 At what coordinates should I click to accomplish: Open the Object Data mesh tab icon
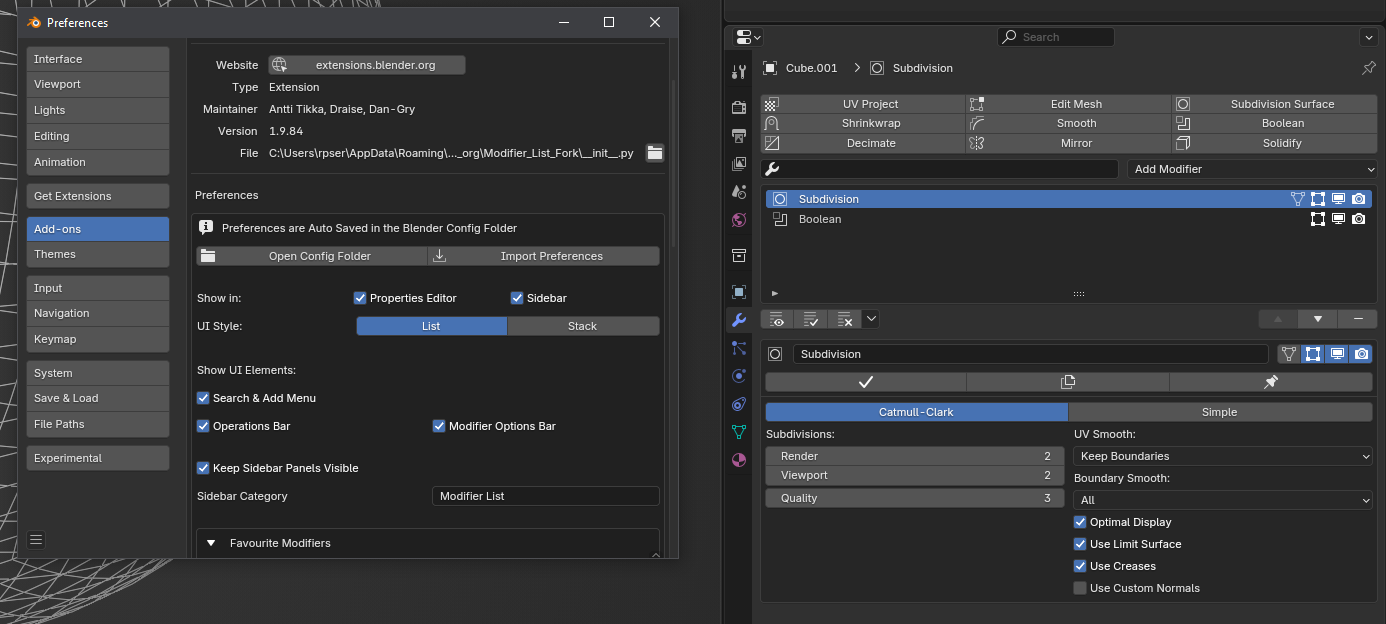pyautogui.click(x=739, y=432)
